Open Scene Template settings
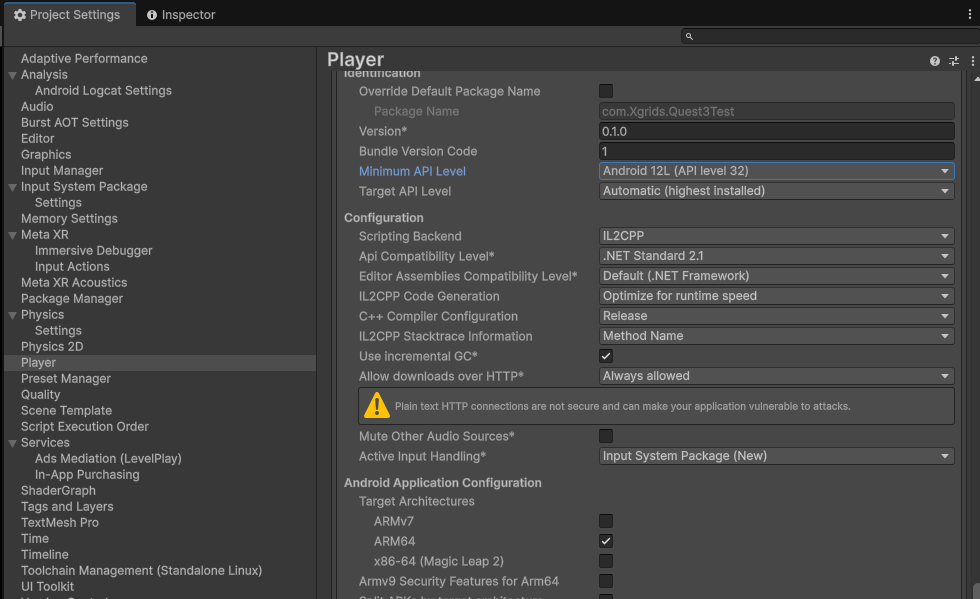 tap(66, 410)
